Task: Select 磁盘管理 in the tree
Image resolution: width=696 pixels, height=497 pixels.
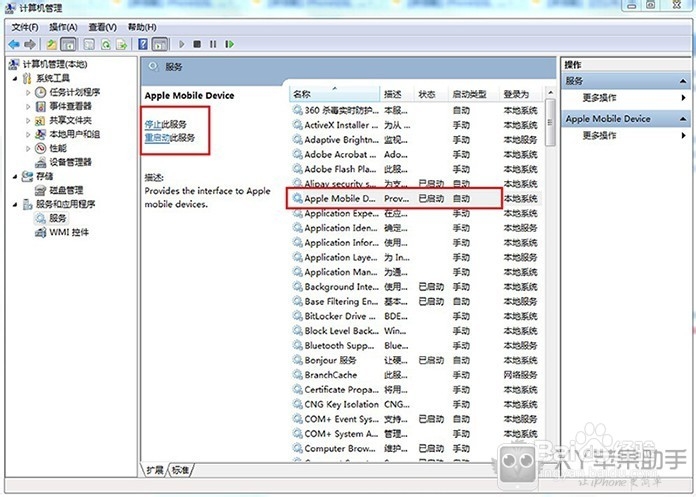Action: click(66, 190)
